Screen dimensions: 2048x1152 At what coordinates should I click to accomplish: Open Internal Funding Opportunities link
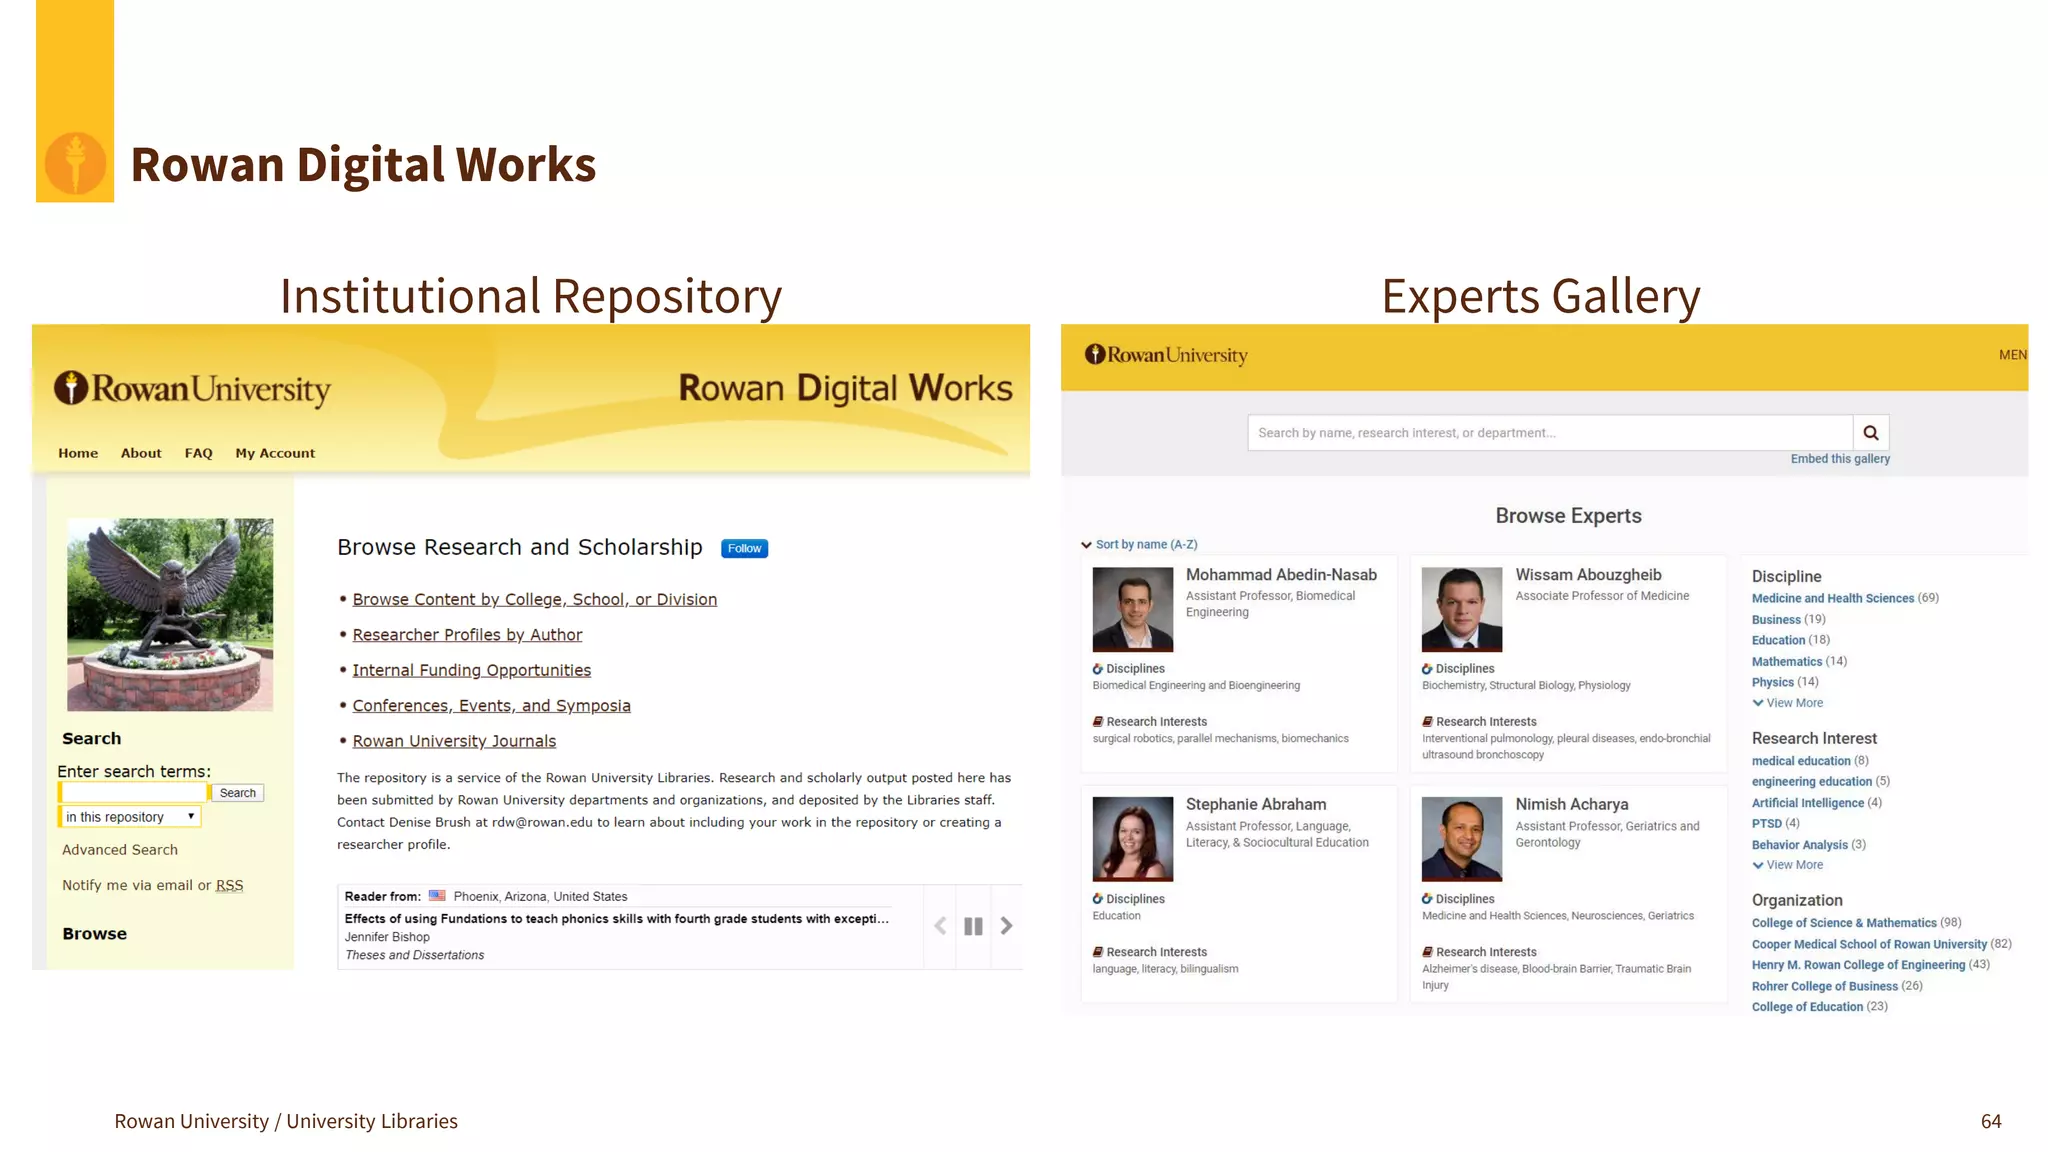pyautogui.click(x=471, y=670)
